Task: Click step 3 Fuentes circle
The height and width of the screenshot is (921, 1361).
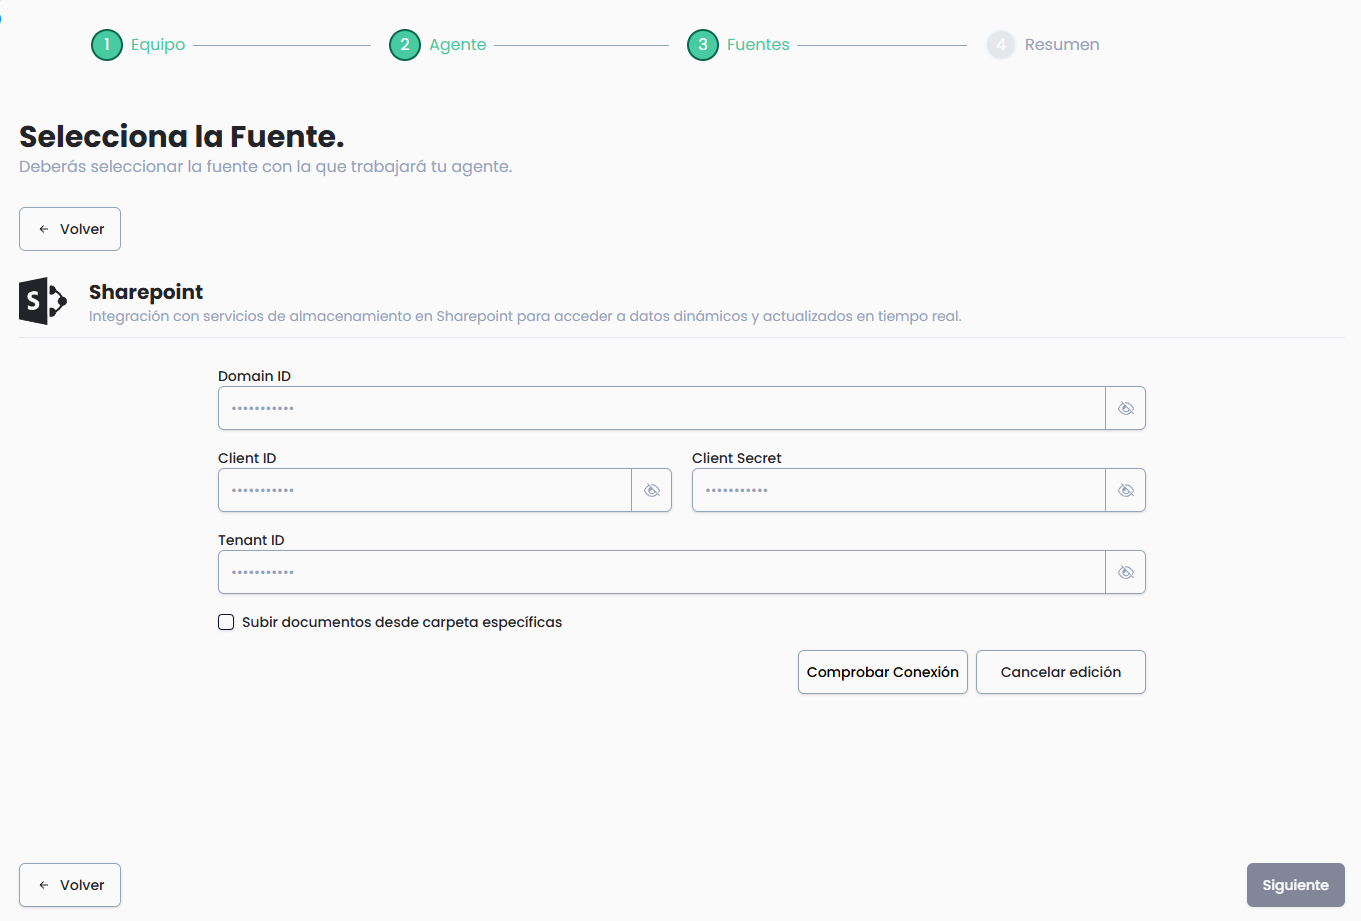Action: (x=703, y=45)
